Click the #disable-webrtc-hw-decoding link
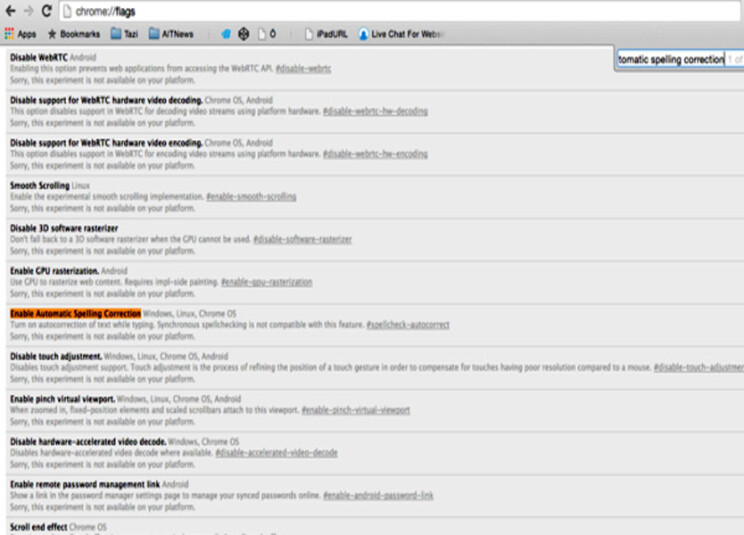744x535 pixels. click(375, 111)
